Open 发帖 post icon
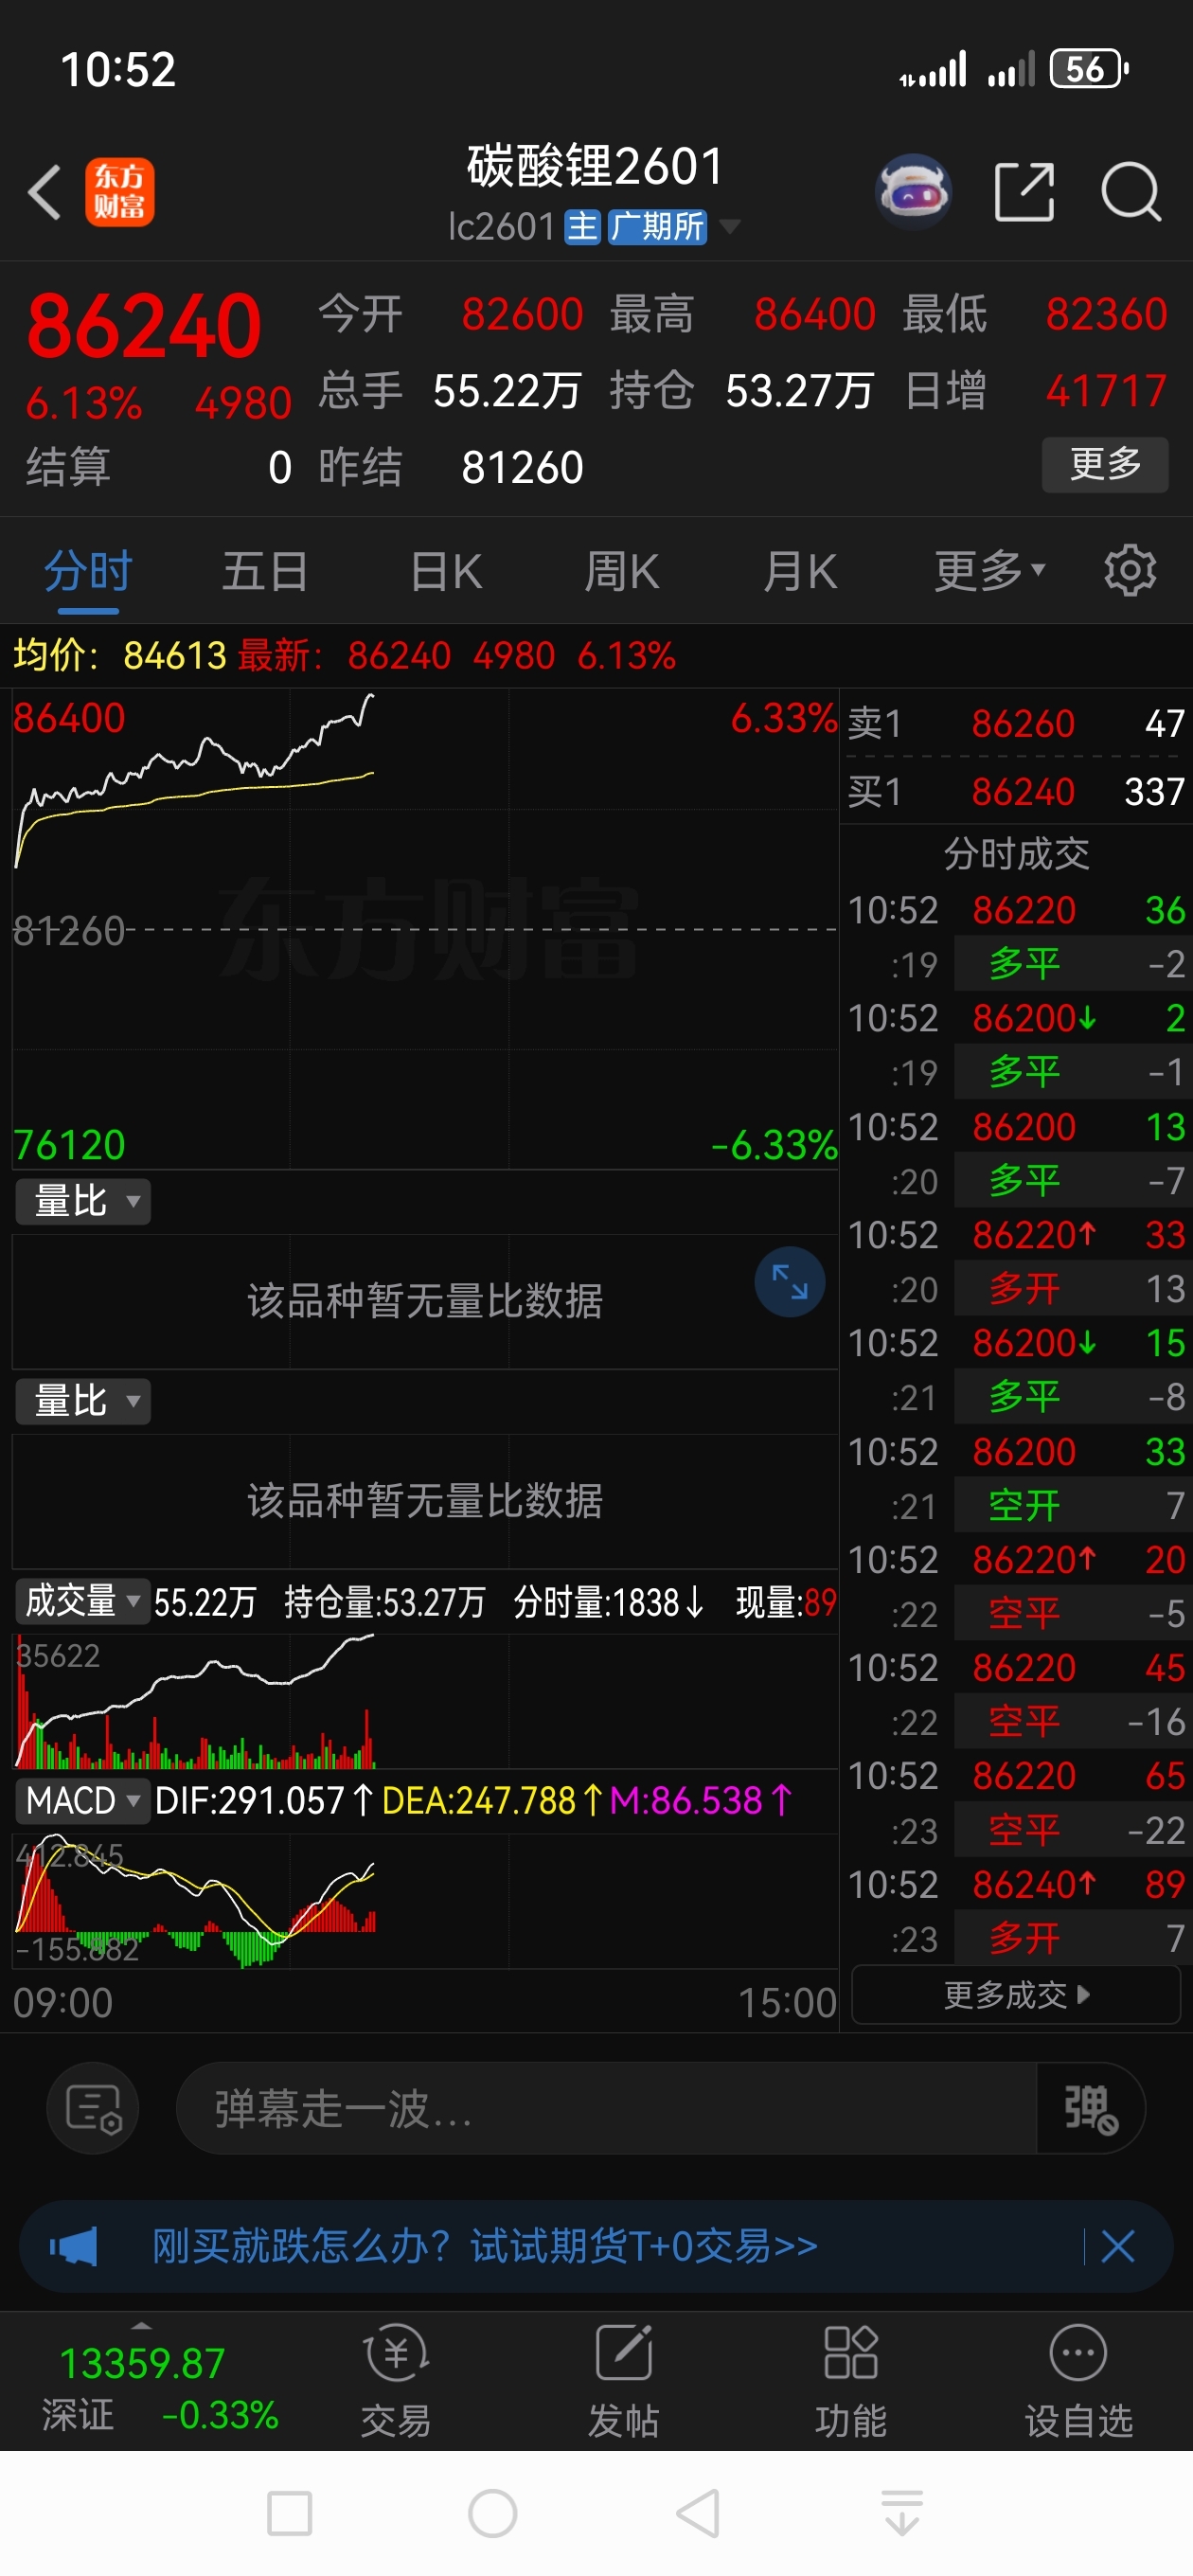 point(624,2382)
